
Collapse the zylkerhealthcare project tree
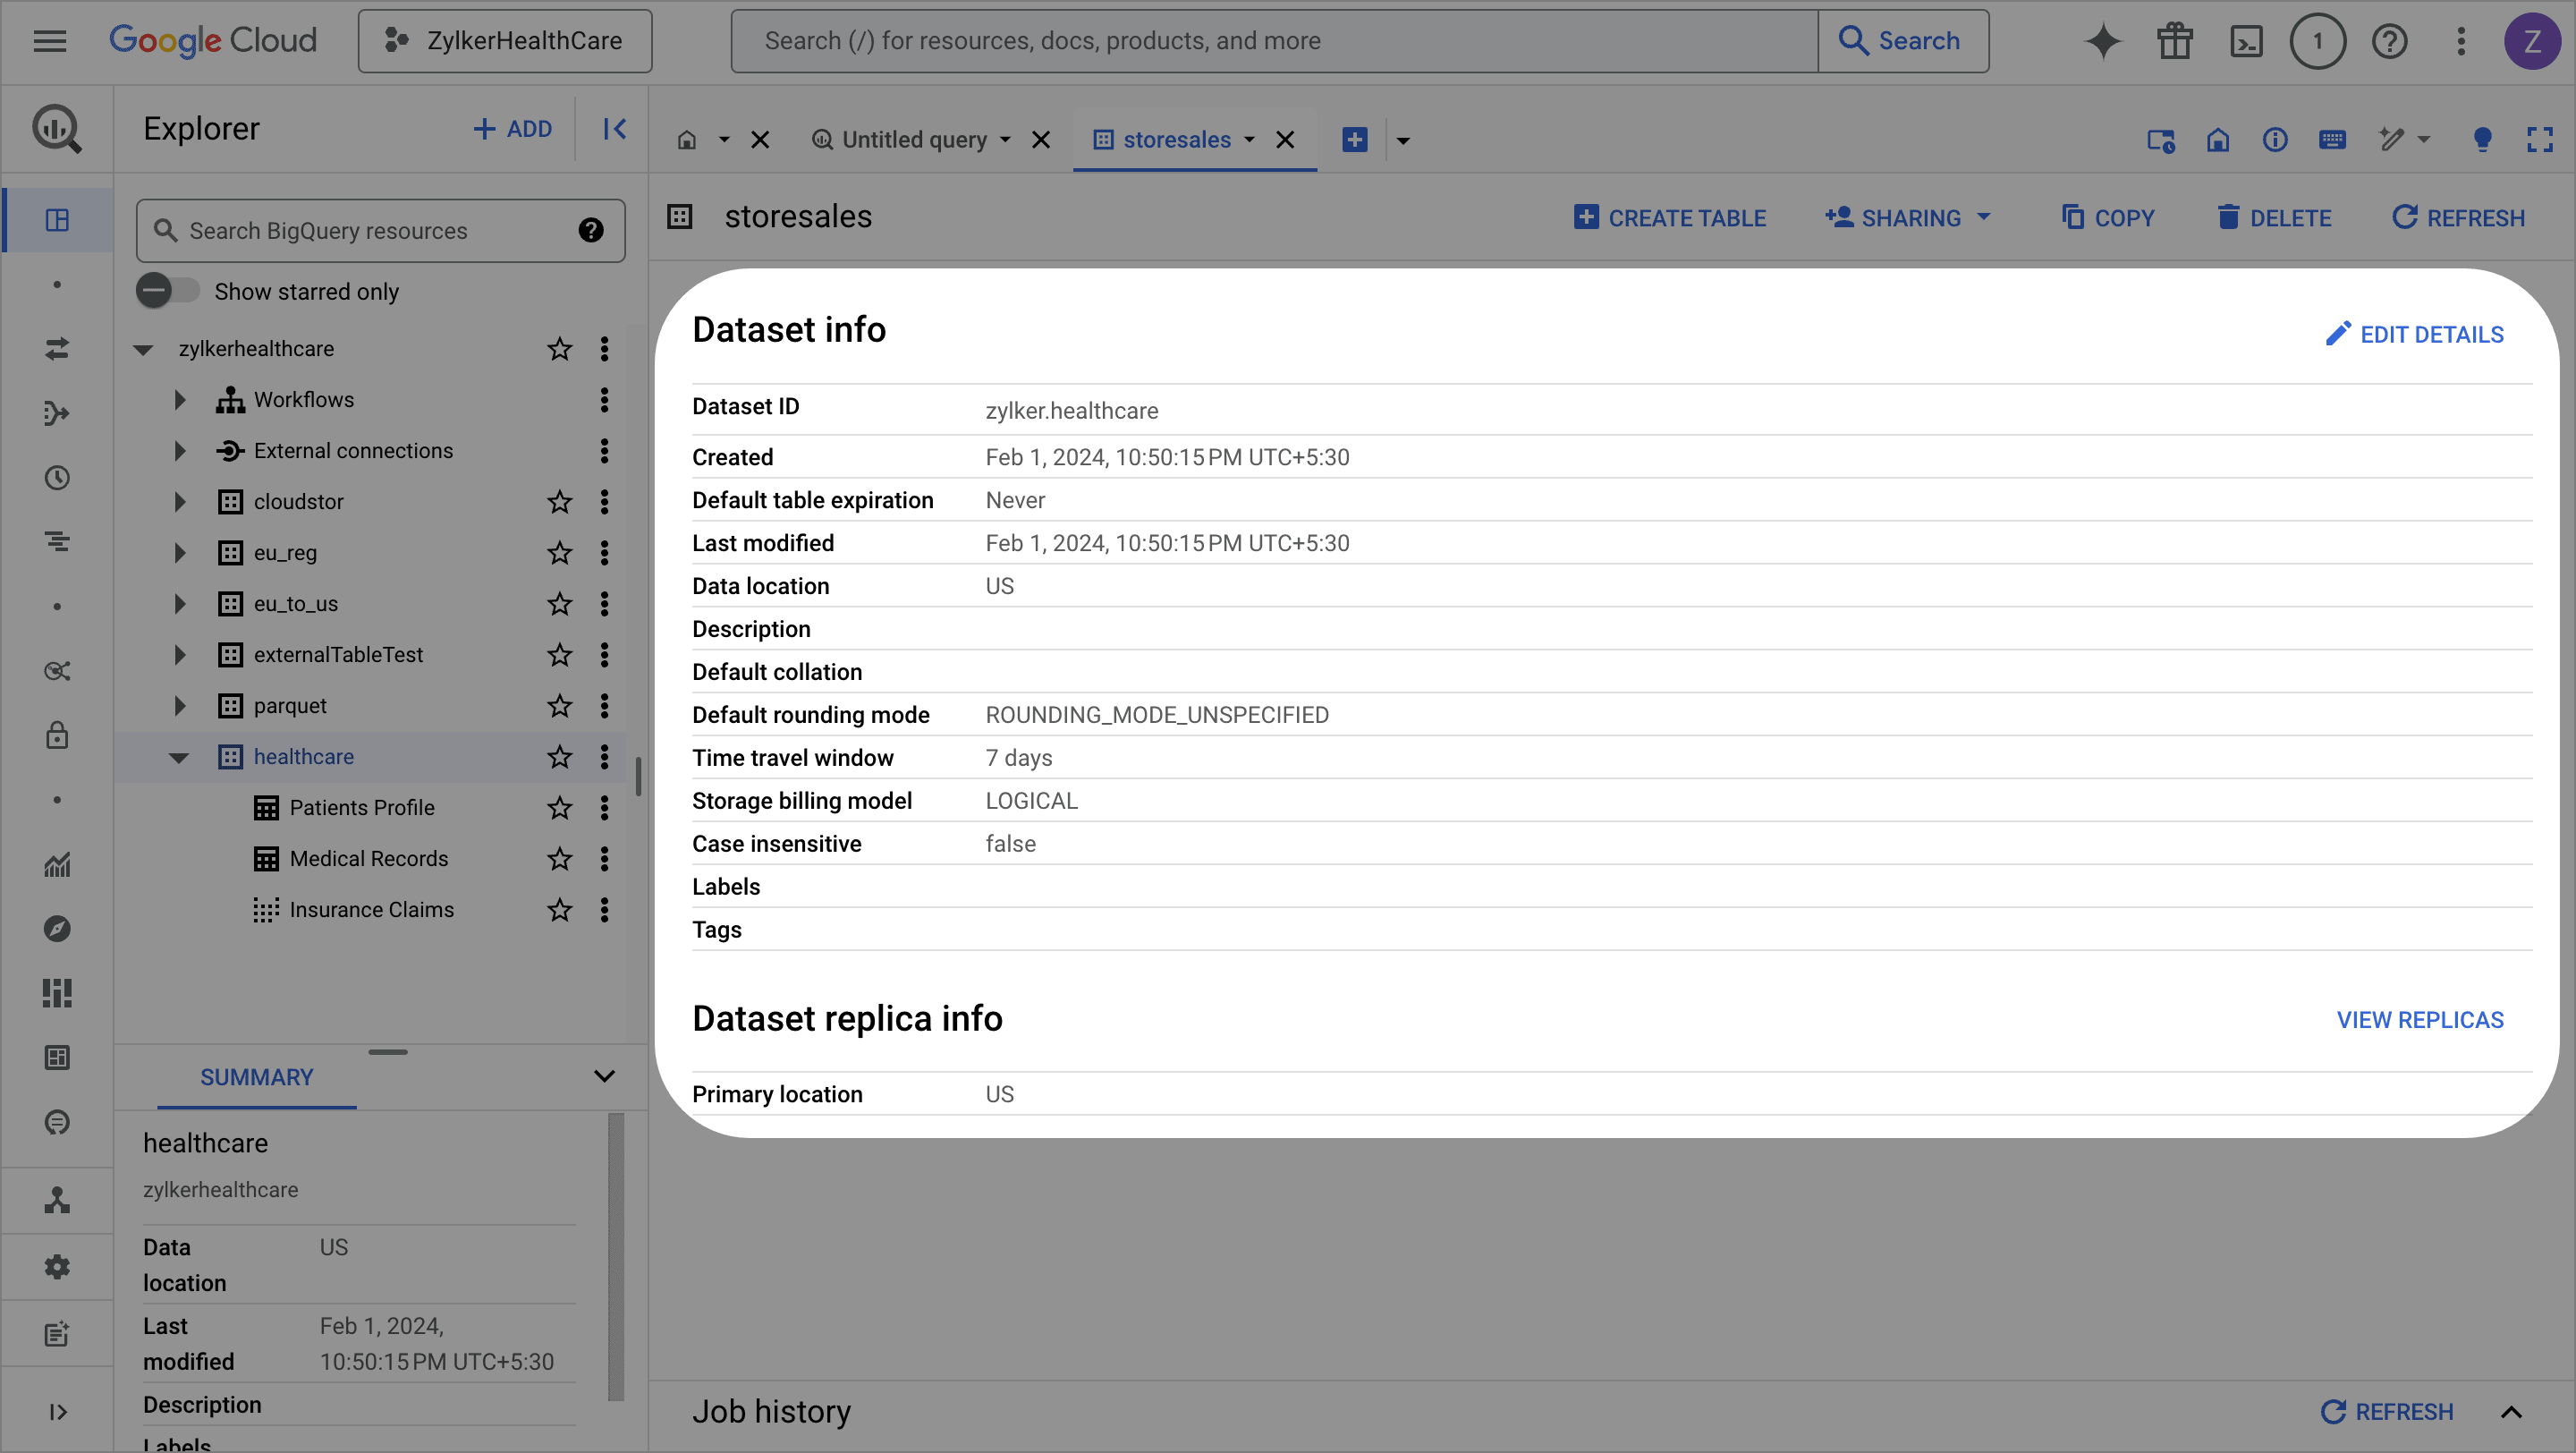[x=143, y=349]
